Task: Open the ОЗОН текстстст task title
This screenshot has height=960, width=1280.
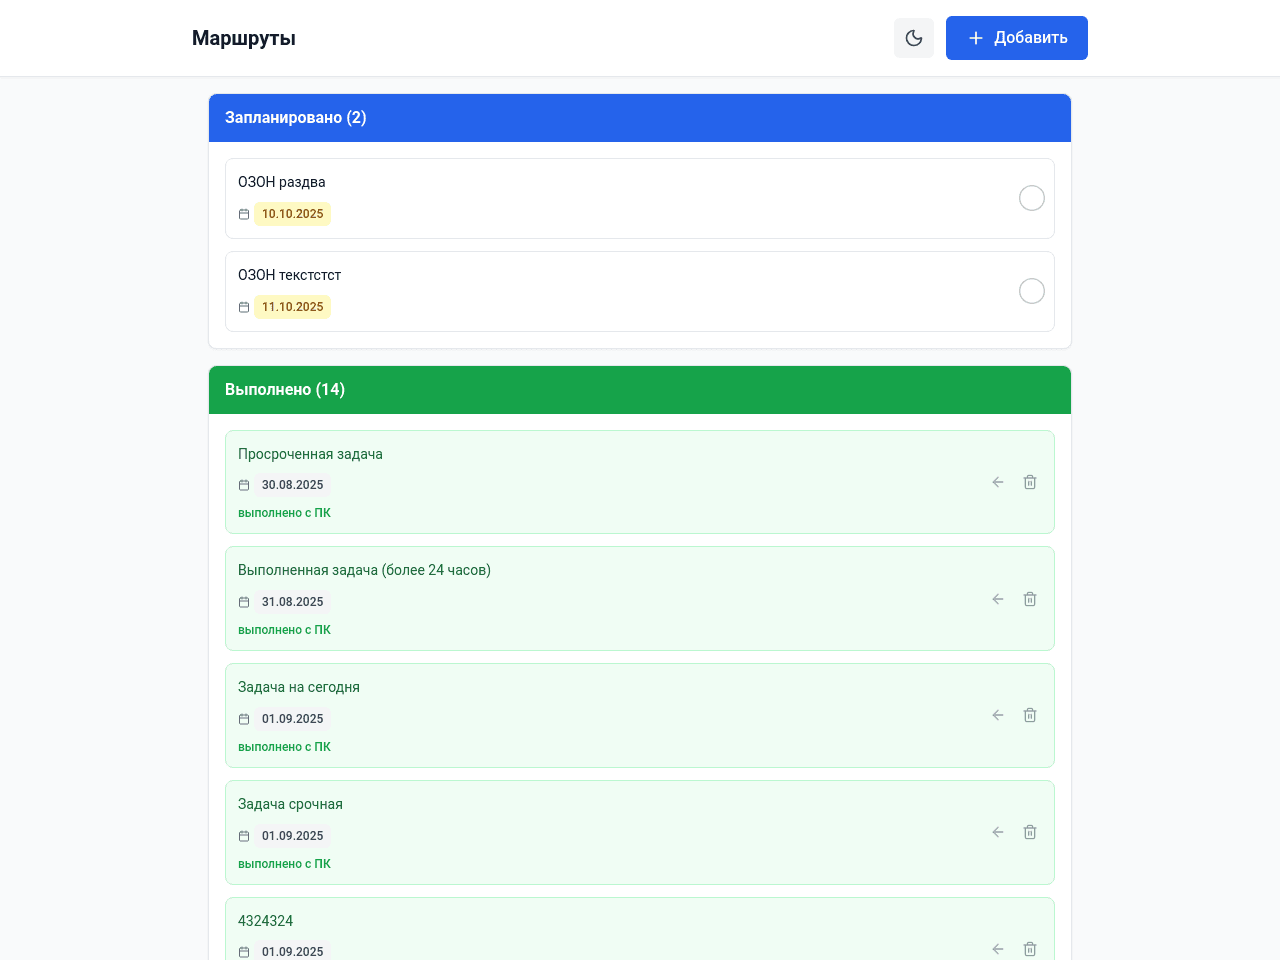Action: pos(290,275)
